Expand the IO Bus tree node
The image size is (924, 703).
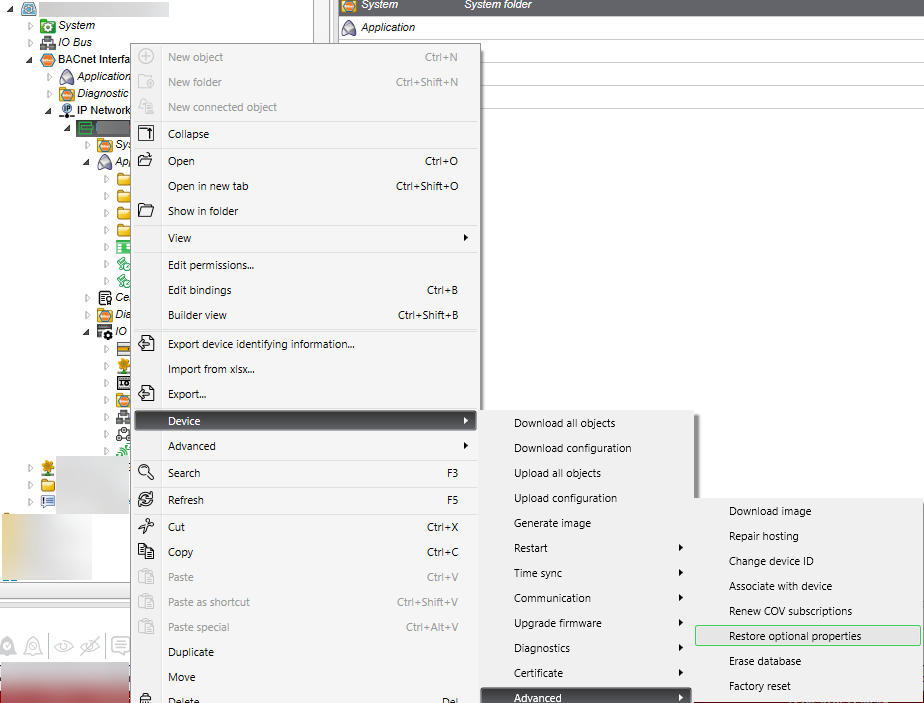click(x=31, y=42)
